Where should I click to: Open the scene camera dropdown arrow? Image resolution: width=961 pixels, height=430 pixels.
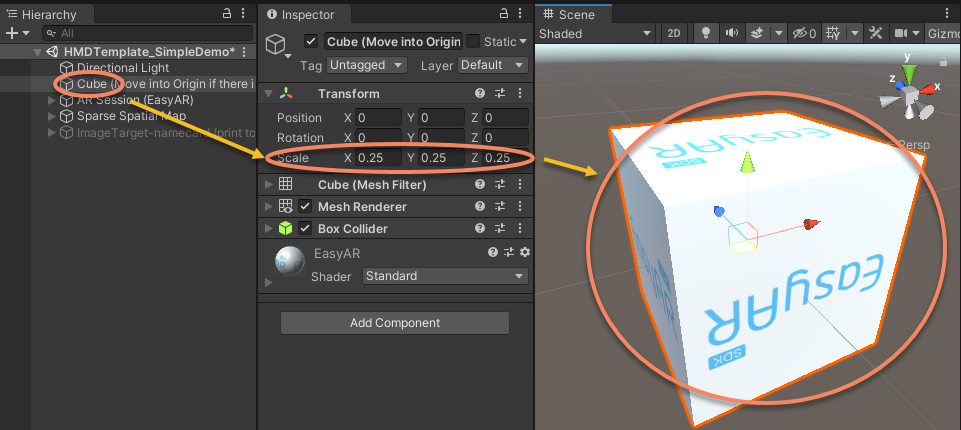point(916,33)
